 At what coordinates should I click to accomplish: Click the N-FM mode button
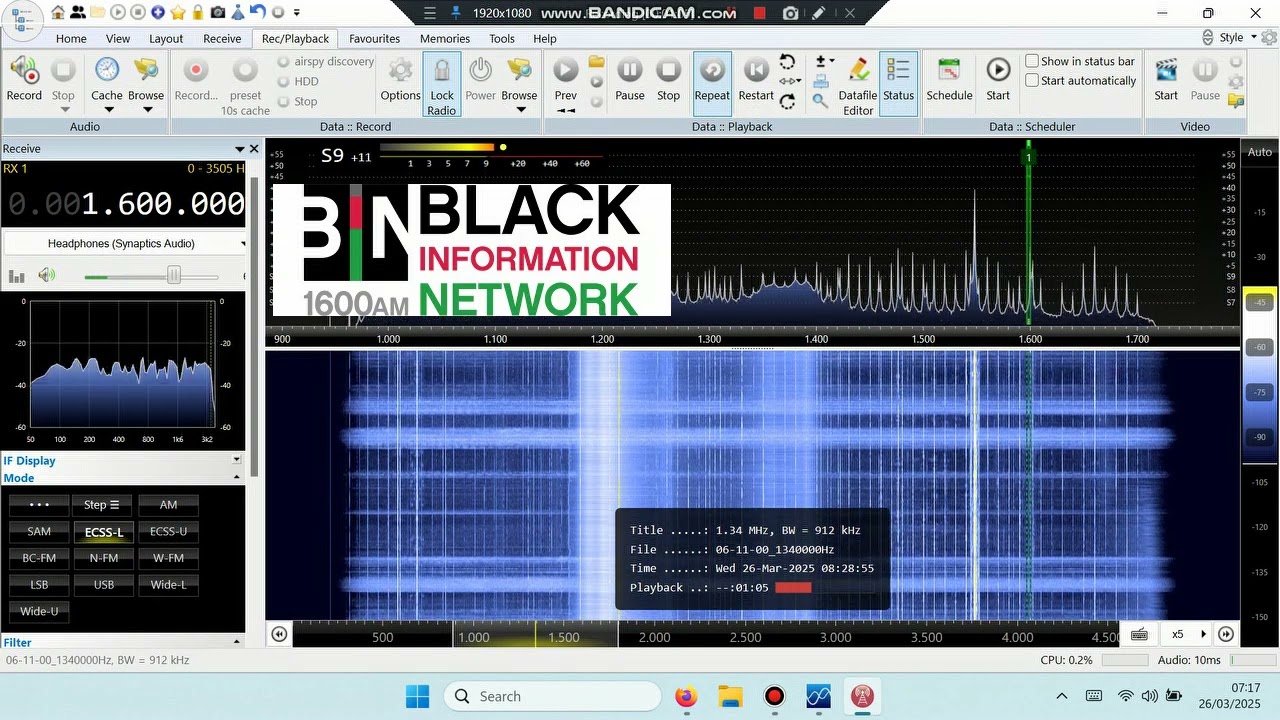[x=104, y=558]
